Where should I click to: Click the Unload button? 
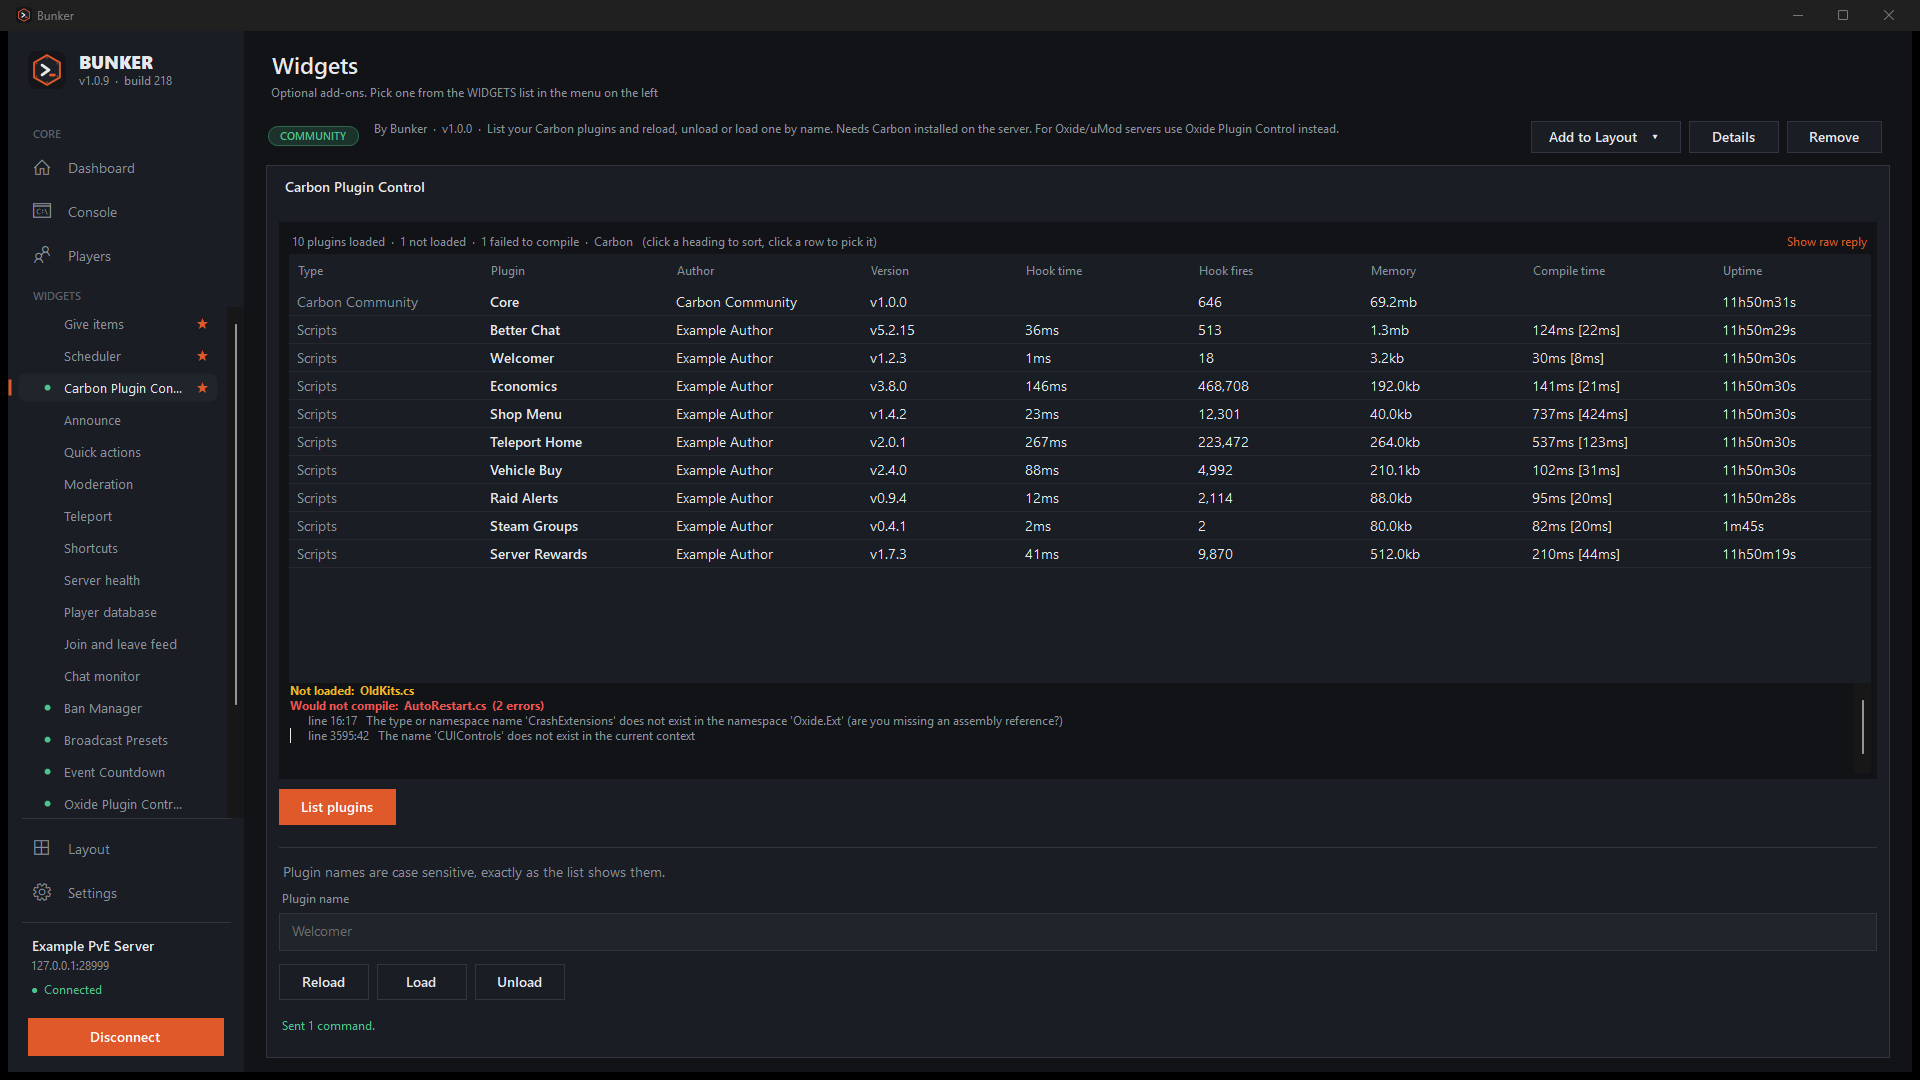[519, 982]
